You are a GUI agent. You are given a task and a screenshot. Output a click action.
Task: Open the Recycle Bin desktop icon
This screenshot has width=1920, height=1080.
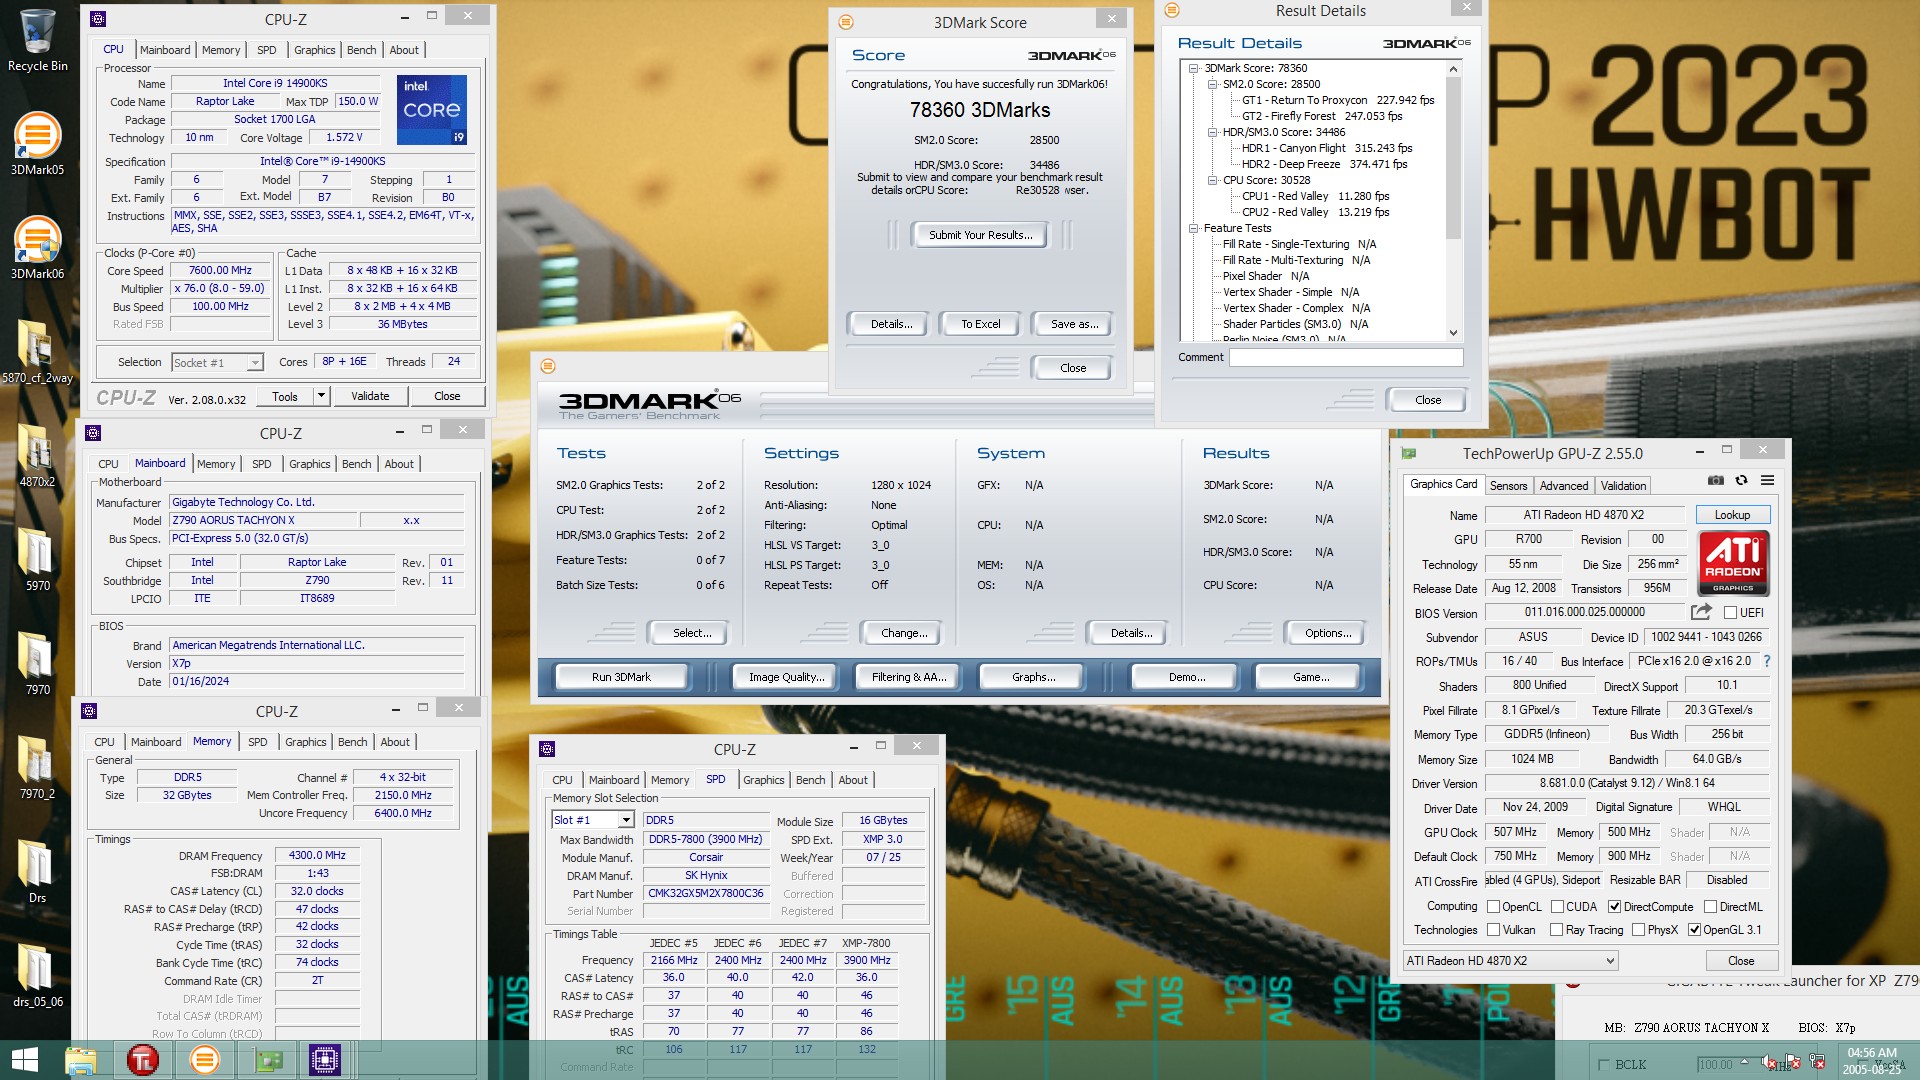tap(37, 40)
